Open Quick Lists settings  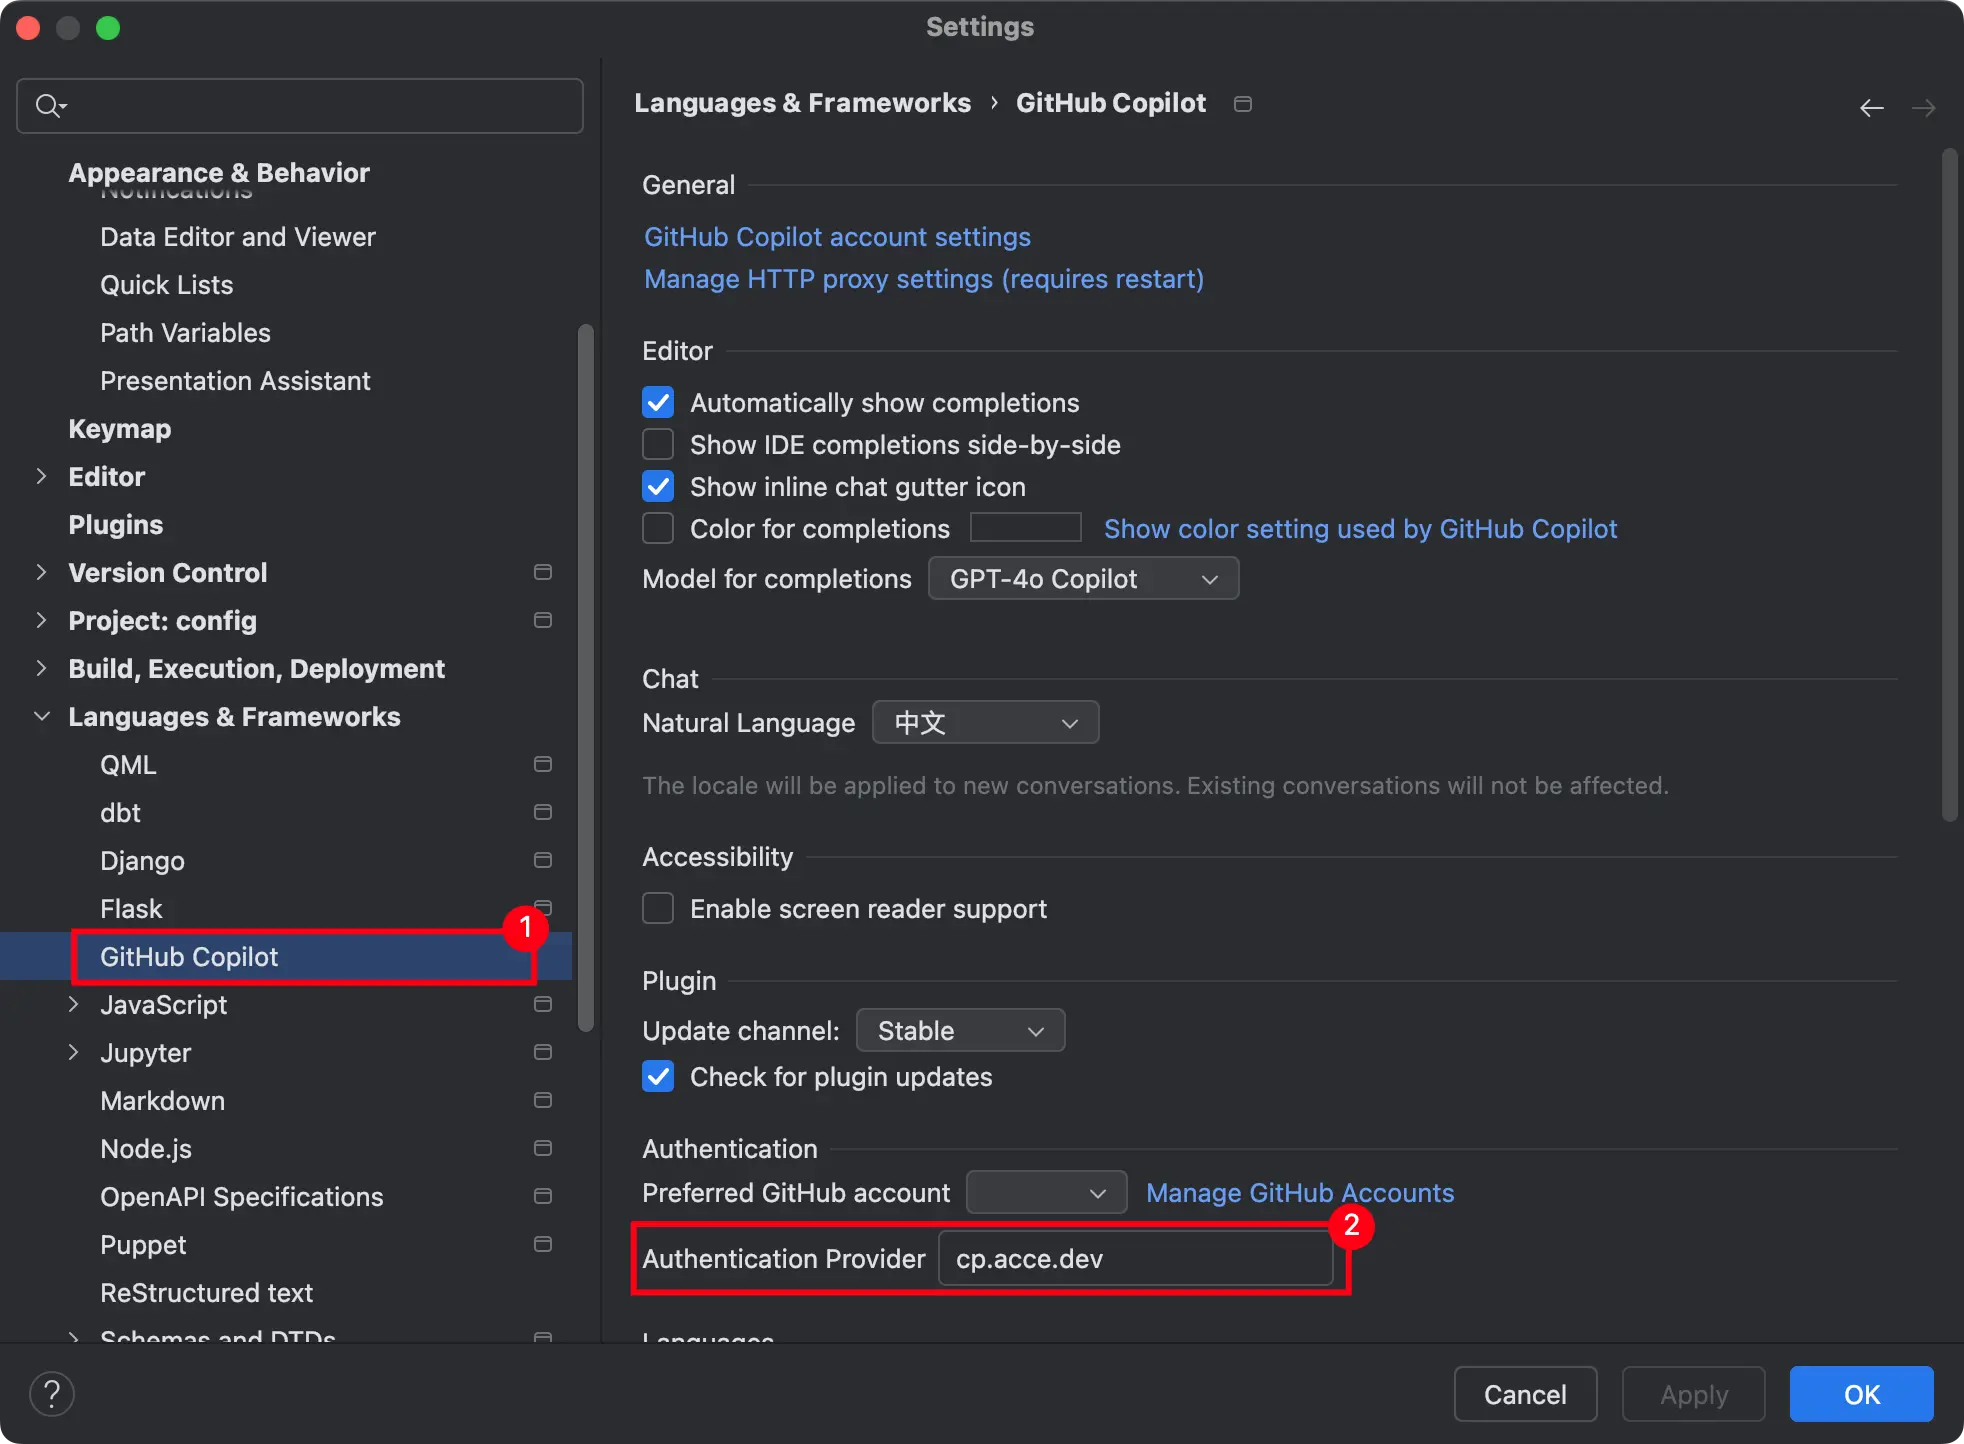pos(166,284)
